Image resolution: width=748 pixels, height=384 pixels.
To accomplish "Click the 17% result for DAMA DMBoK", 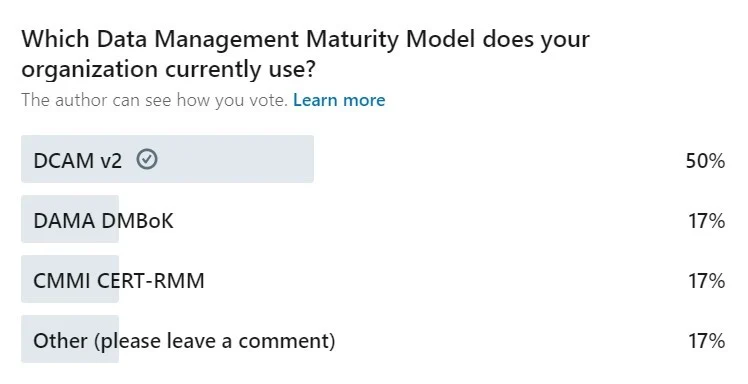I will 706,221.
